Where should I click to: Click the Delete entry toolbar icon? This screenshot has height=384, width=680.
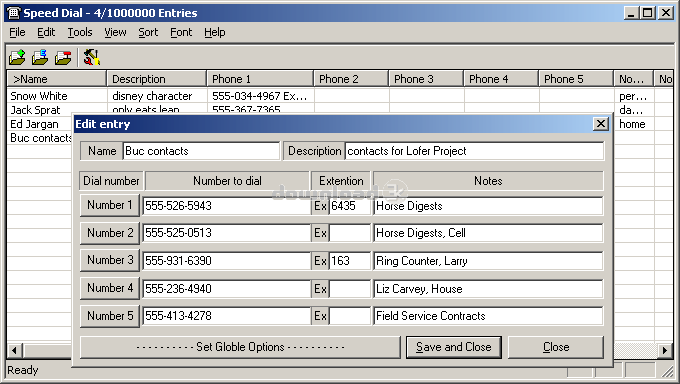(x=63, y=57)
